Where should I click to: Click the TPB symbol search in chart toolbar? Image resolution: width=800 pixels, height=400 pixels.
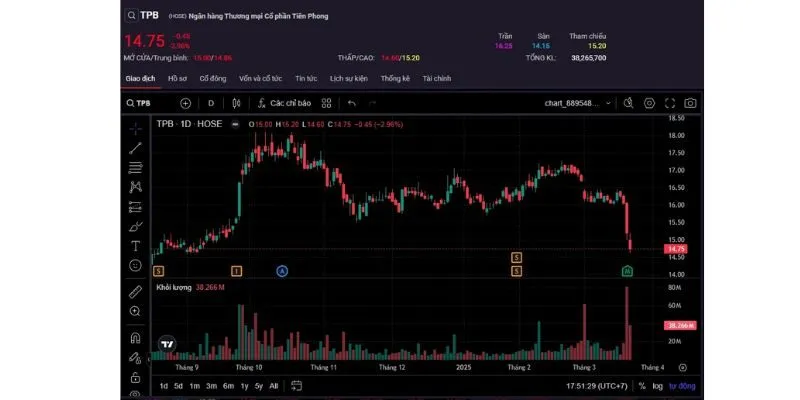139,103
